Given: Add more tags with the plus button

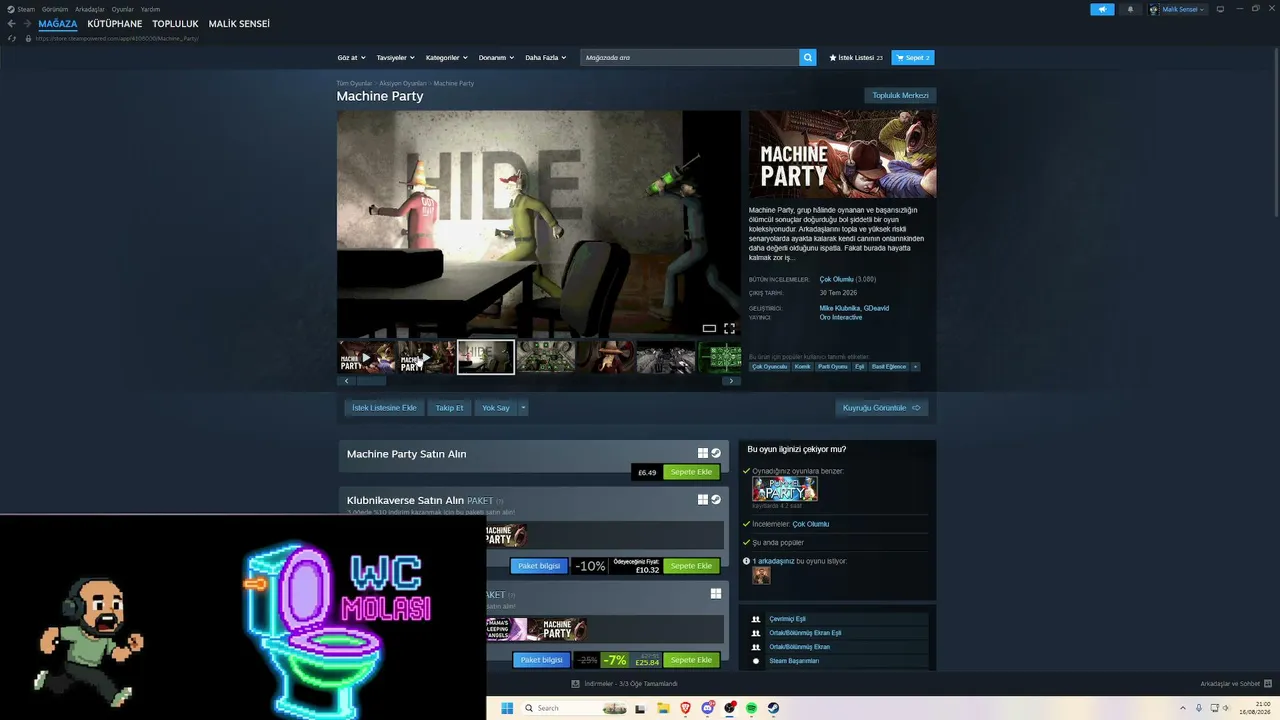Looking at the screenshot, I should click(915, 367).
